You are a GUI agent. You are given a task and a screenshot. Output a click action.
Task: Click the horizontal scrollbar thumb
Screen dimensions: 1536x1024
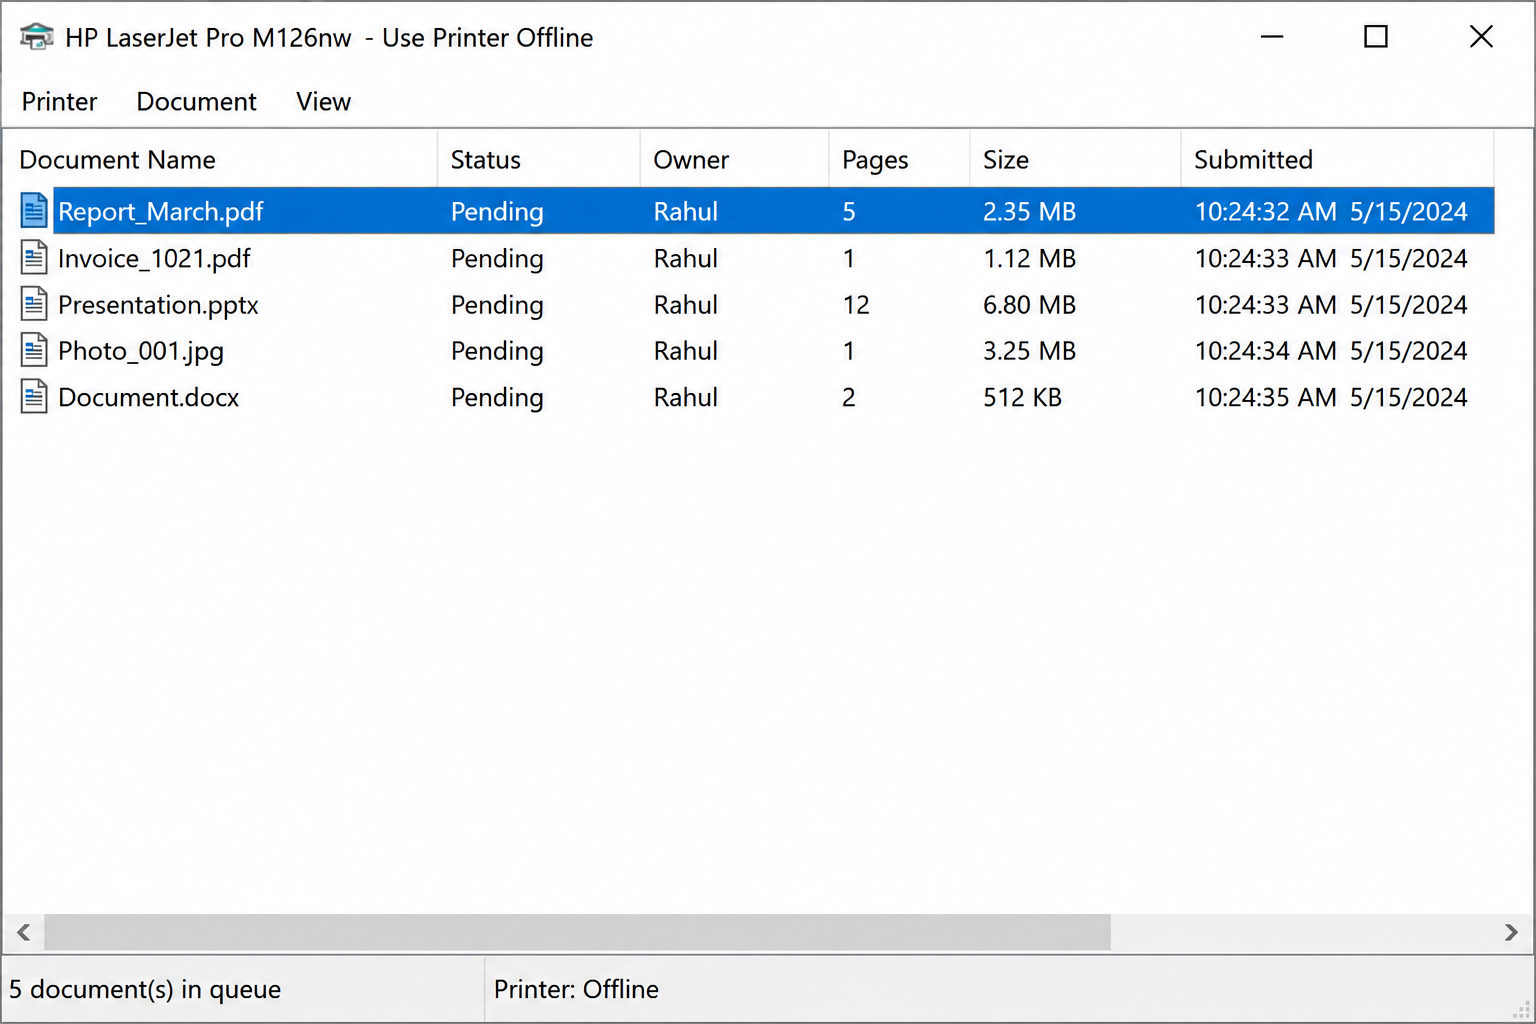577,933
